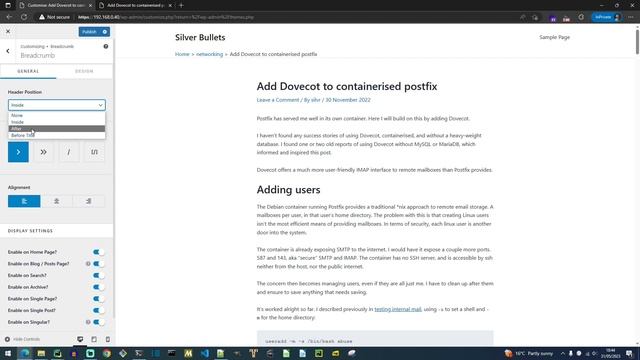This screenshot has width=640, height=360.
Task: Switch to desktop preview mode
Action: point(80,339)
